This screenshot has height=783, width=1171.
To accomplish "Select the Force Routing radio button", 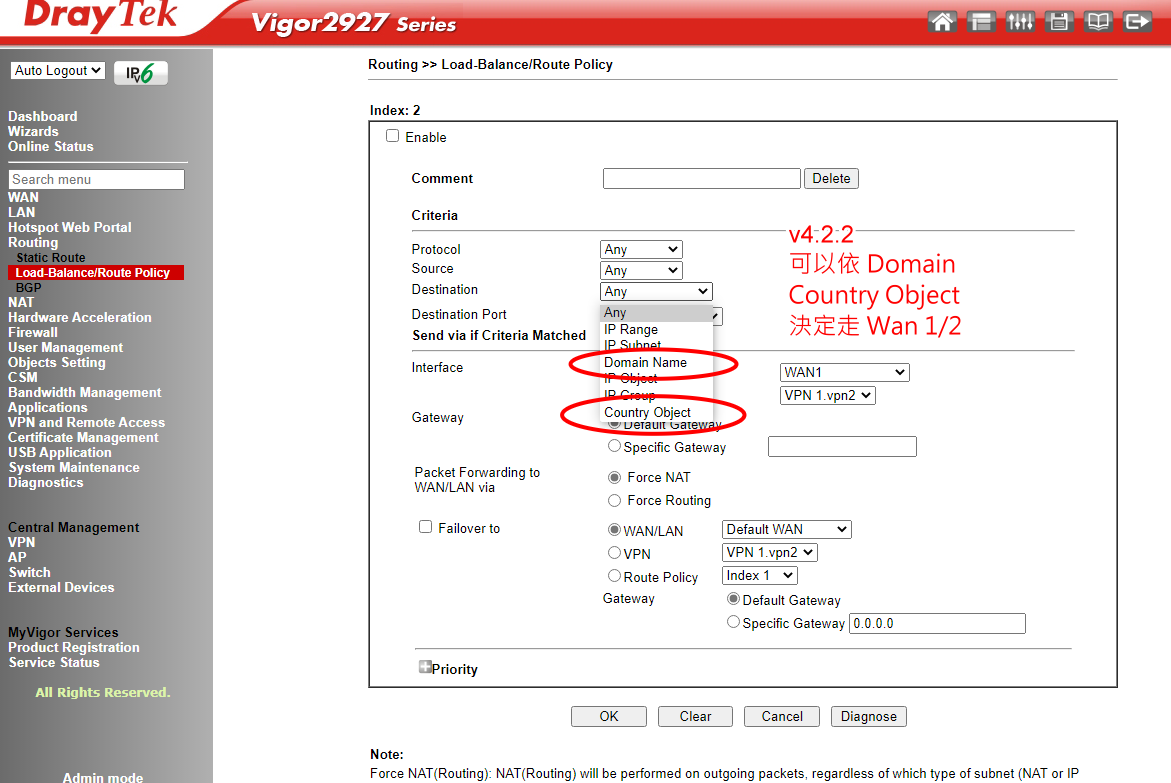I will pos(615,500).
